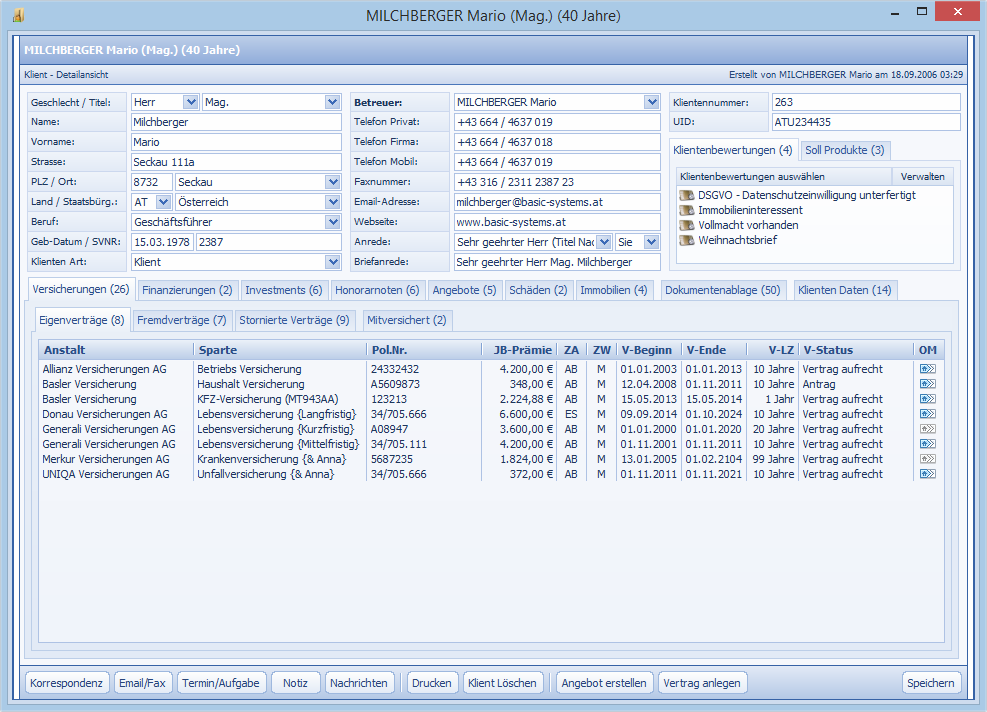Image resolution: width=987 pixels, height=712 pixels.
Task: Click the Webseite field with www.basic-systems.at
Action: point(557,222)
